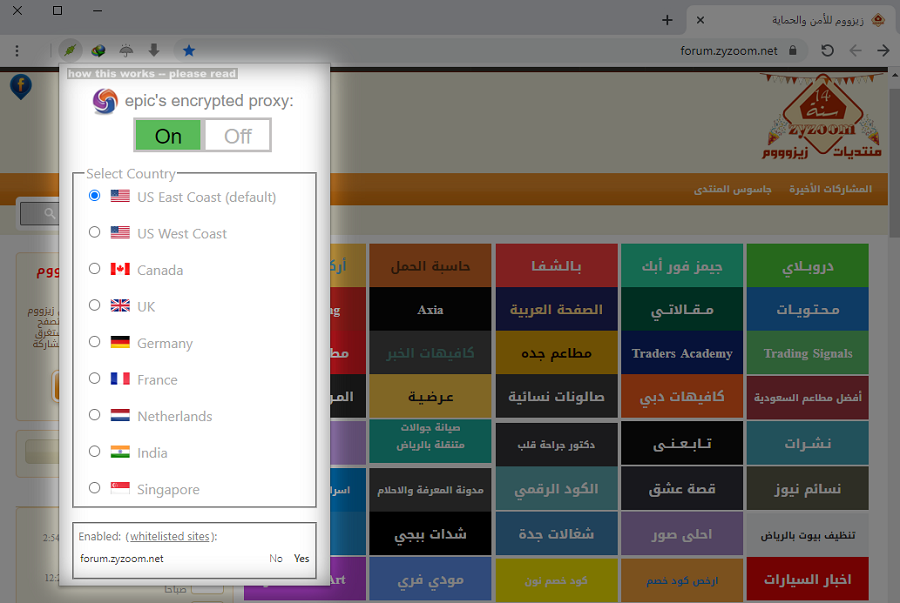Open the تابعنى black tile
Image resolution: width=900 pixels, height=603 pixels.
682,443
